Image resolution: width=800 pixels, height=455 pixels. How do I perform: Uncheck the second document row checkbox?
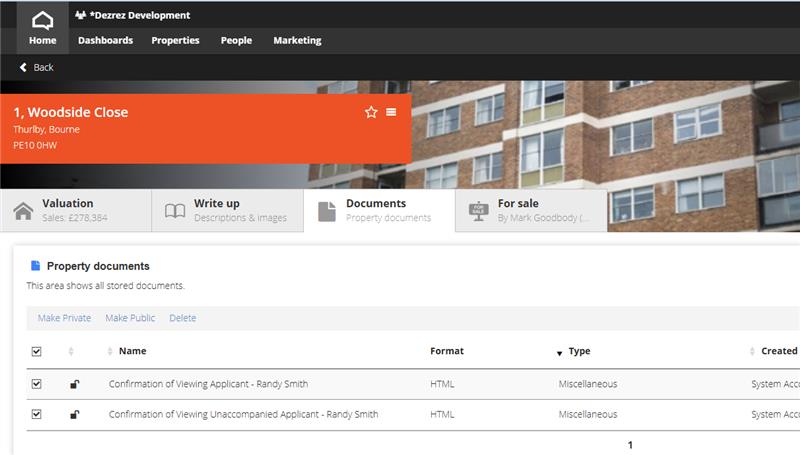37,414
